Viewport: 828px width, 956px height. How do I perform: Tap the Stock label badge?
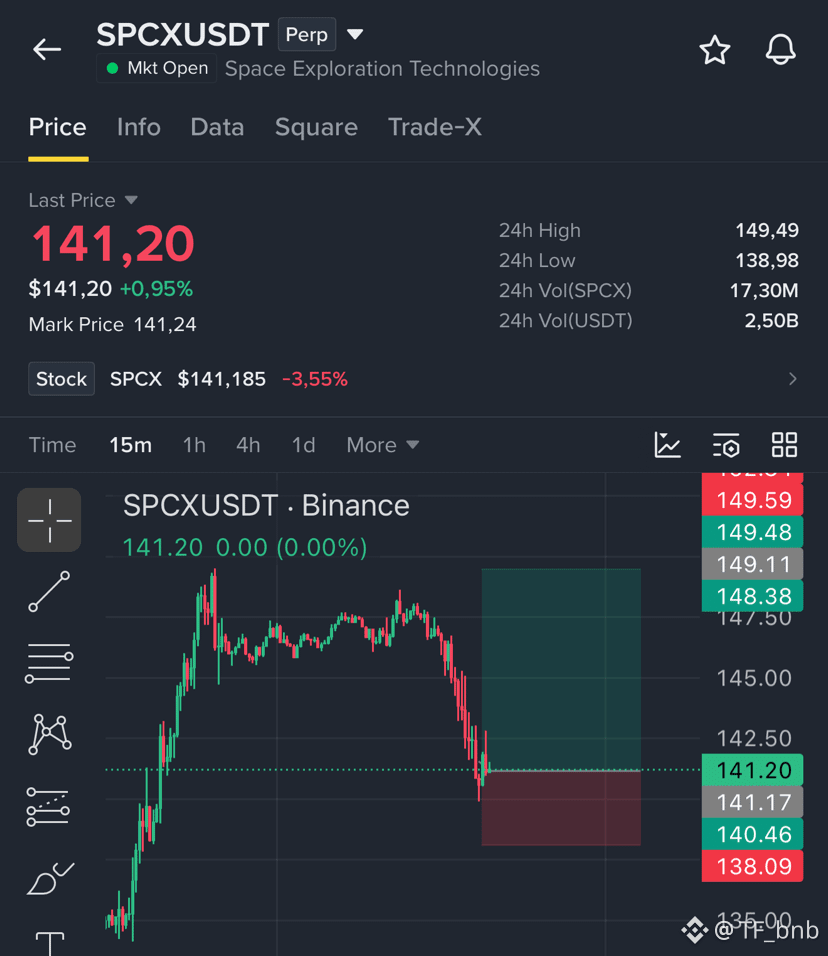pos(62,379)
